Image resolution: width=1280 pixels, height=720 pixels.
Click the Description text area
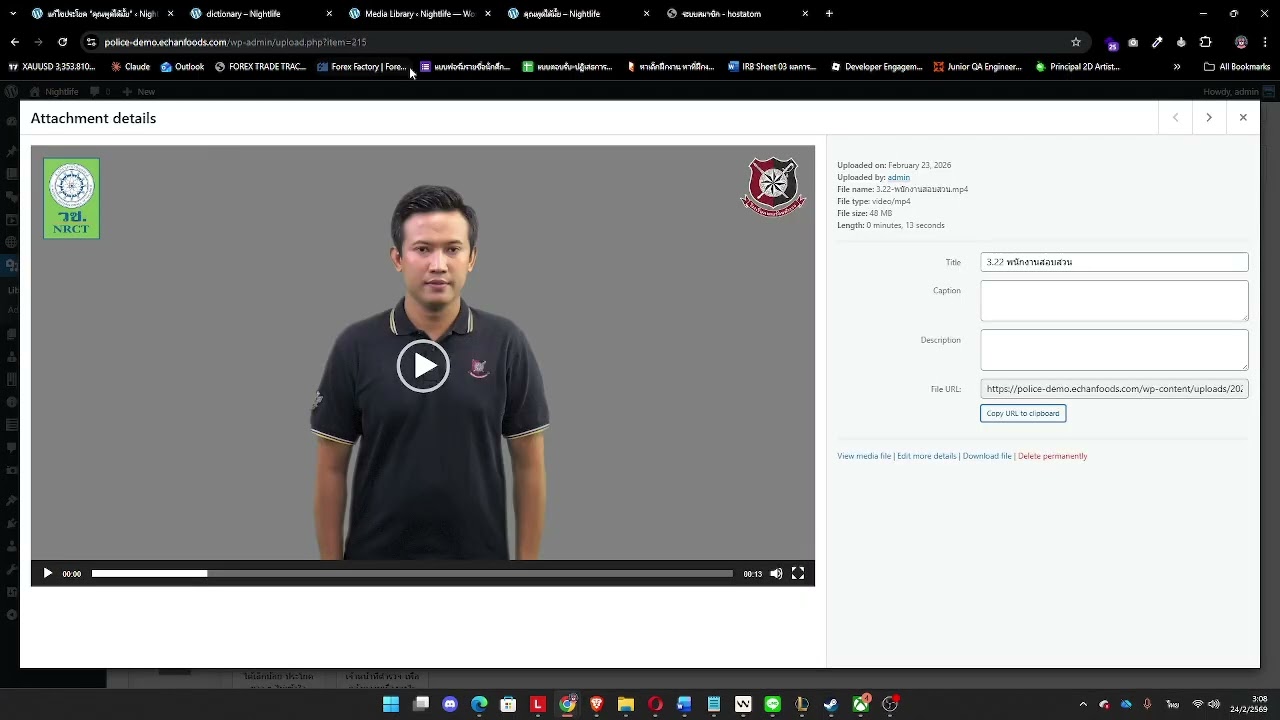1114,350
